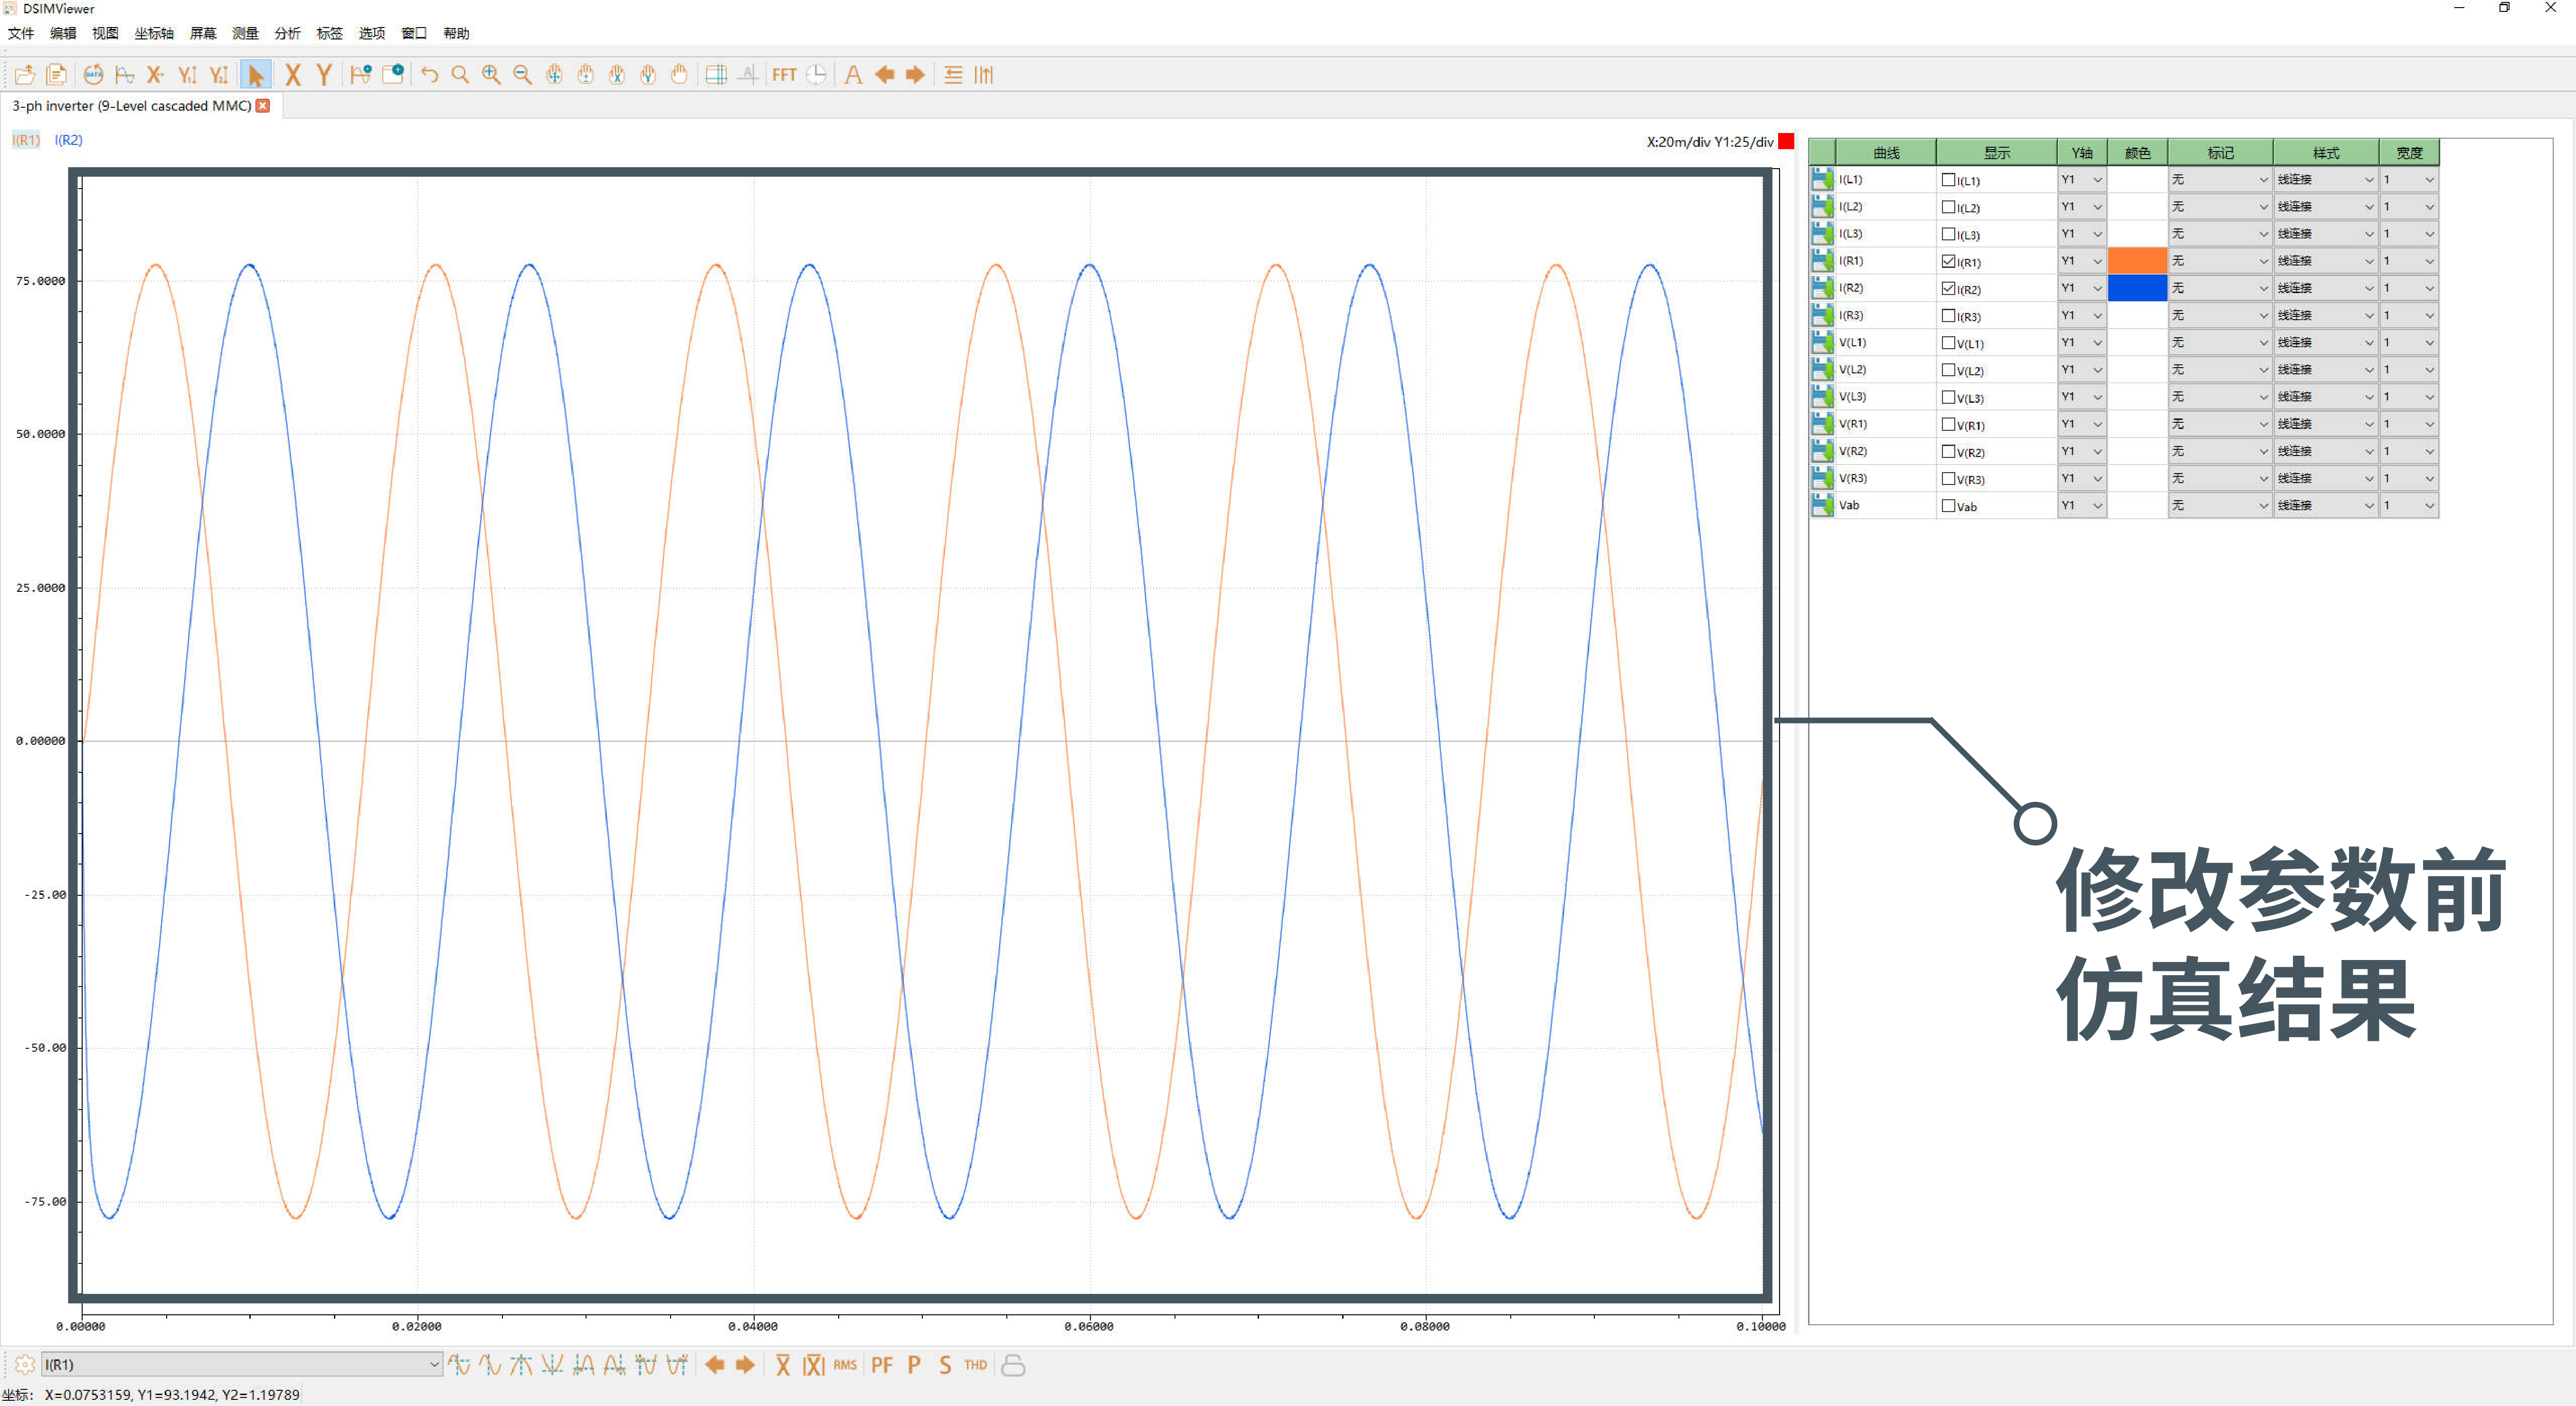The height and width of the screenshot is (1406, 2576).
Task: Click the PF power factor icon
Action: [881, 1365]
